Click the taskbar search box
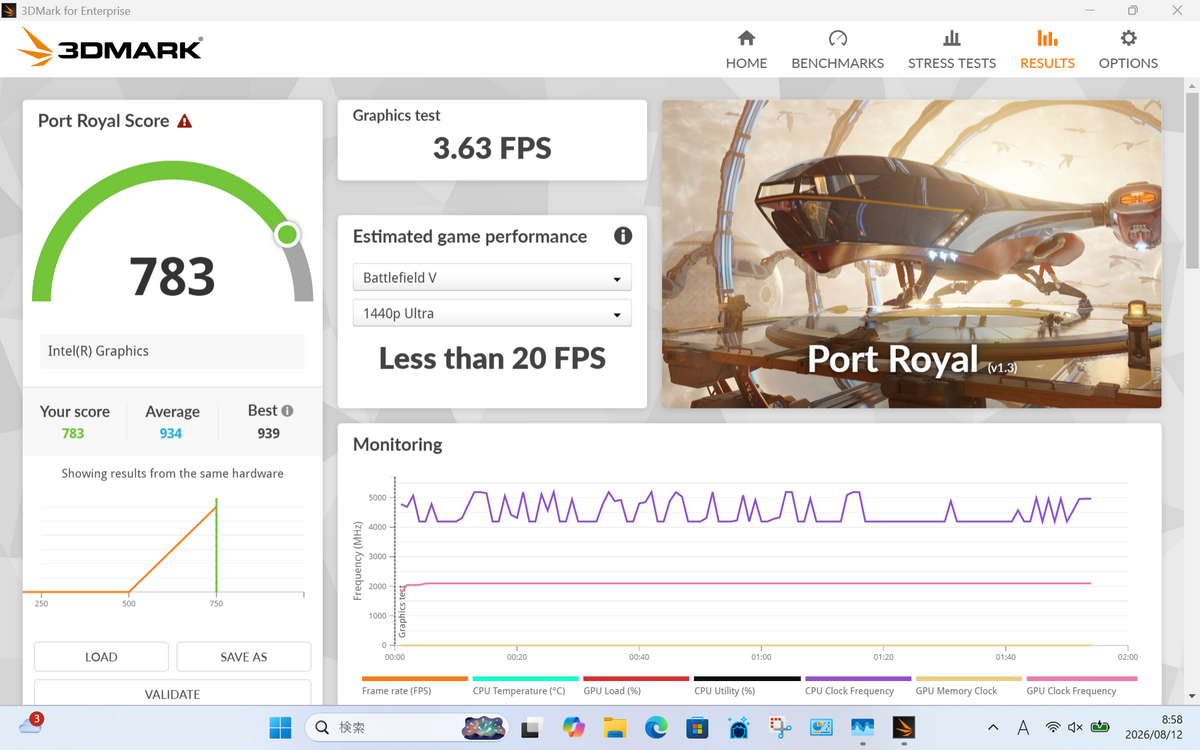This screenshot has width=1200, height=750. click(x=407, y=727)
